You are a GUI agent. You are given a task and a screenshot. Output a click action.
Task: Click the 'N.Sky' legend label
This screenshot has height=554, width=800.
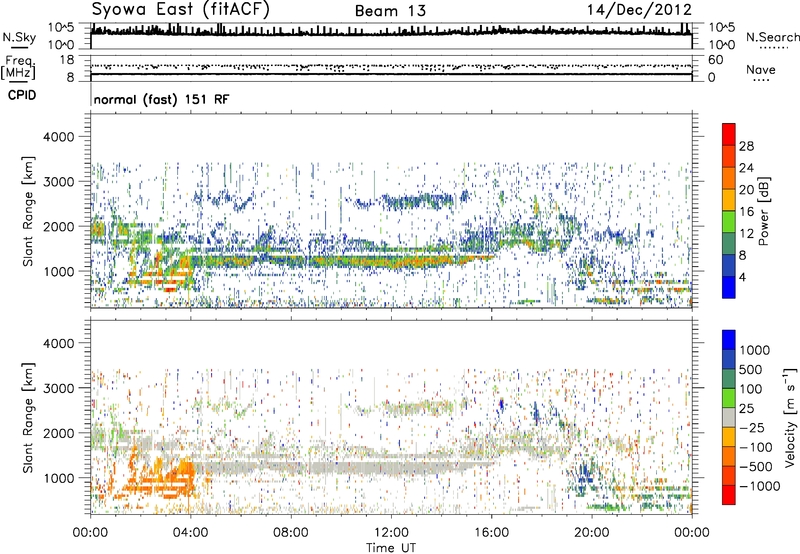19,37
